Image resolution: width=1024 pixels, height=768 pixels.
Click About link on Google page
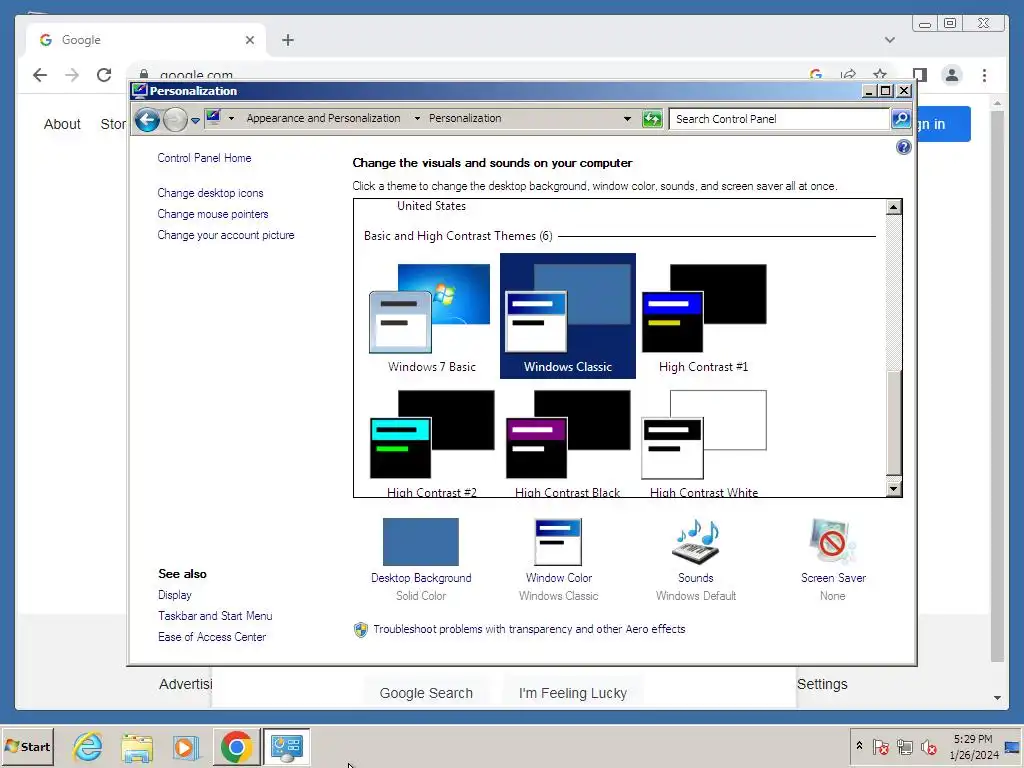coord(62,124)
